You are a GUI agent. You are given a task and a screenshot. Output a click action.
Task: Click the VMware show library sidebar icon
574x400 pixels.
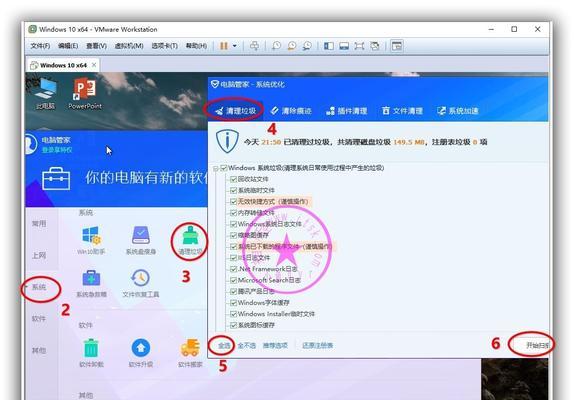click(x=329, y=46)
